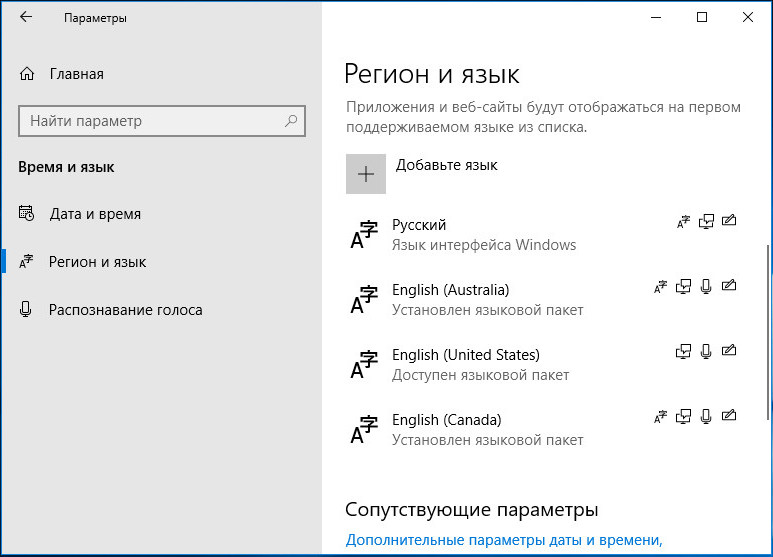The height and width of the screenshot is (557, 773).
Task: Click the handwriting icon for English (Canada)
Action: point(729,416)
